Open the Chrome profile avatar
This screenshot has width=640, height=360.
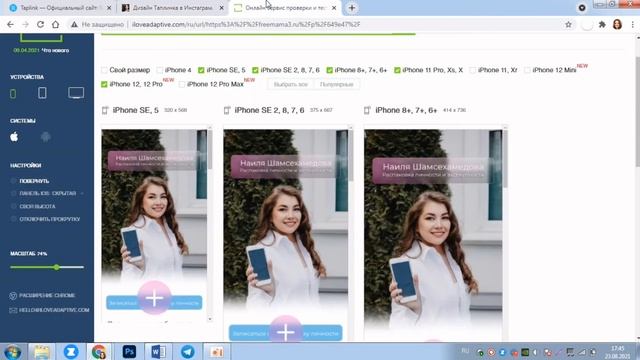tap(617, 24)
